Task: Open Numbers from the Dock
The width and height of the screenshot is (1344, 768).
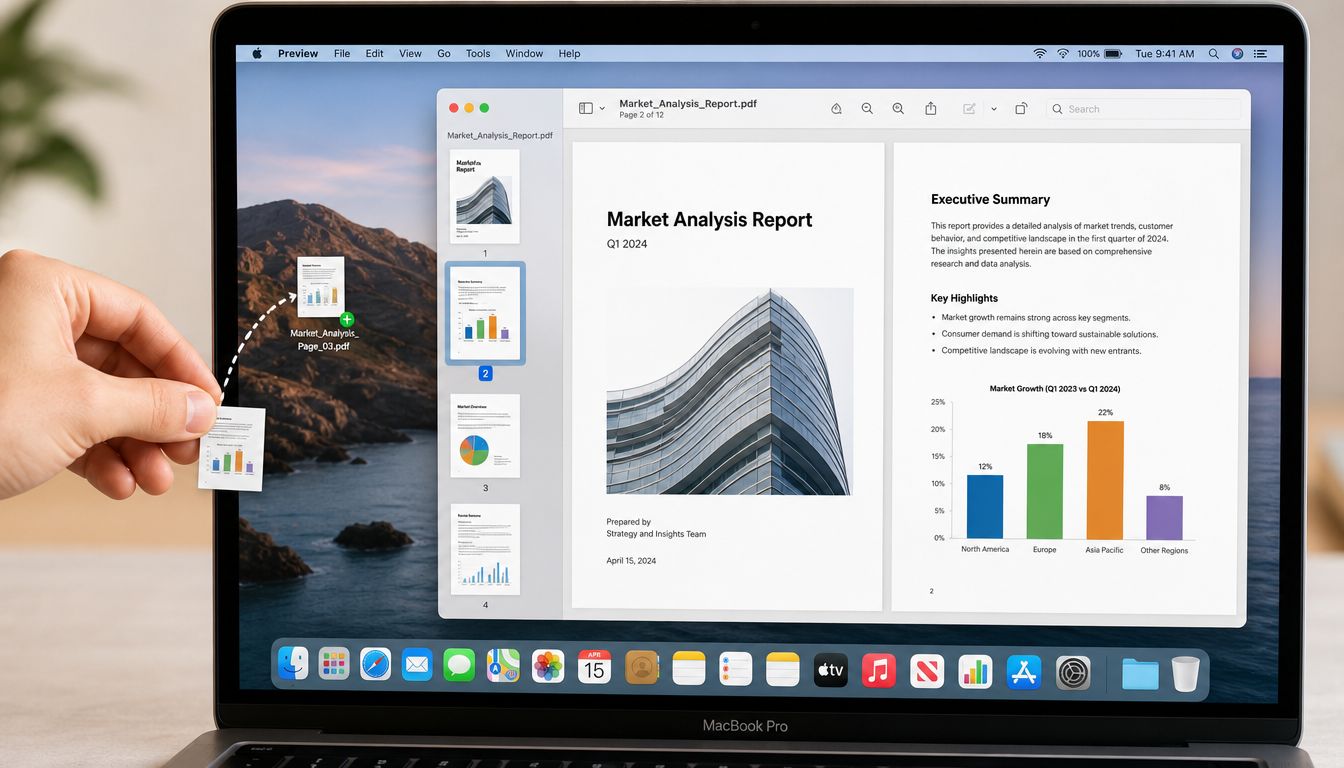Action: pos(975,671)
